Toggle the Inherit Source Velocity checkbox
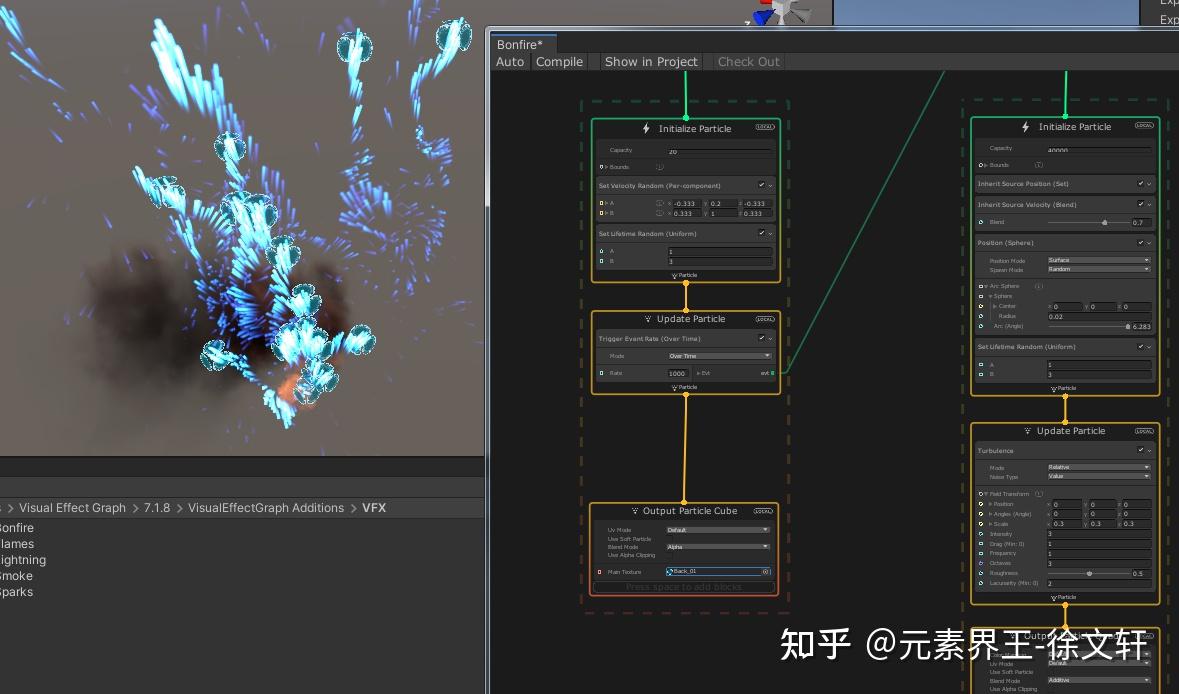The image size is (1179, 694). pyautogui.click(x=1141, y=204)
